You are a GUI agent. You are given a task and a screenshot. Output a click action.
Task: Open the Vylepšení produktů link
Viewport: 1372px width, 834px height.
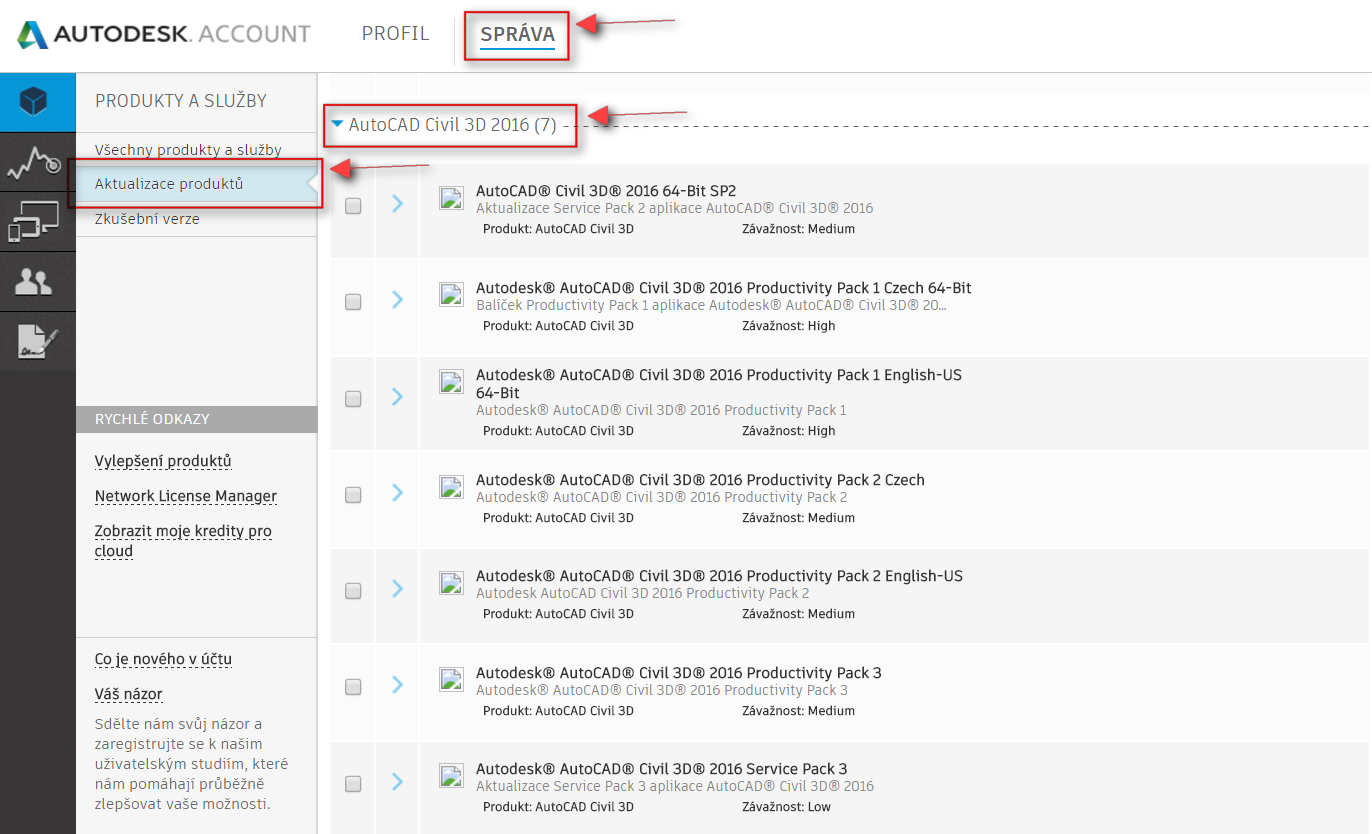tap(163, 461)
